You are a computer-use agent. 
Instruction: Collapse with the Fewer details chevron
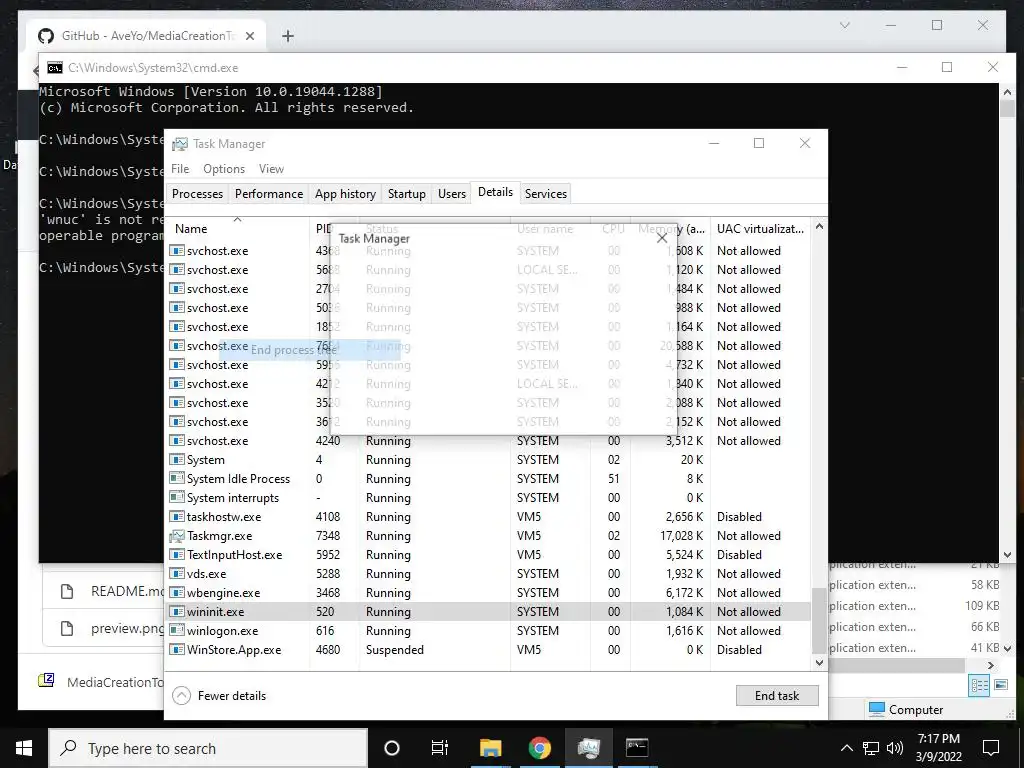182,696
